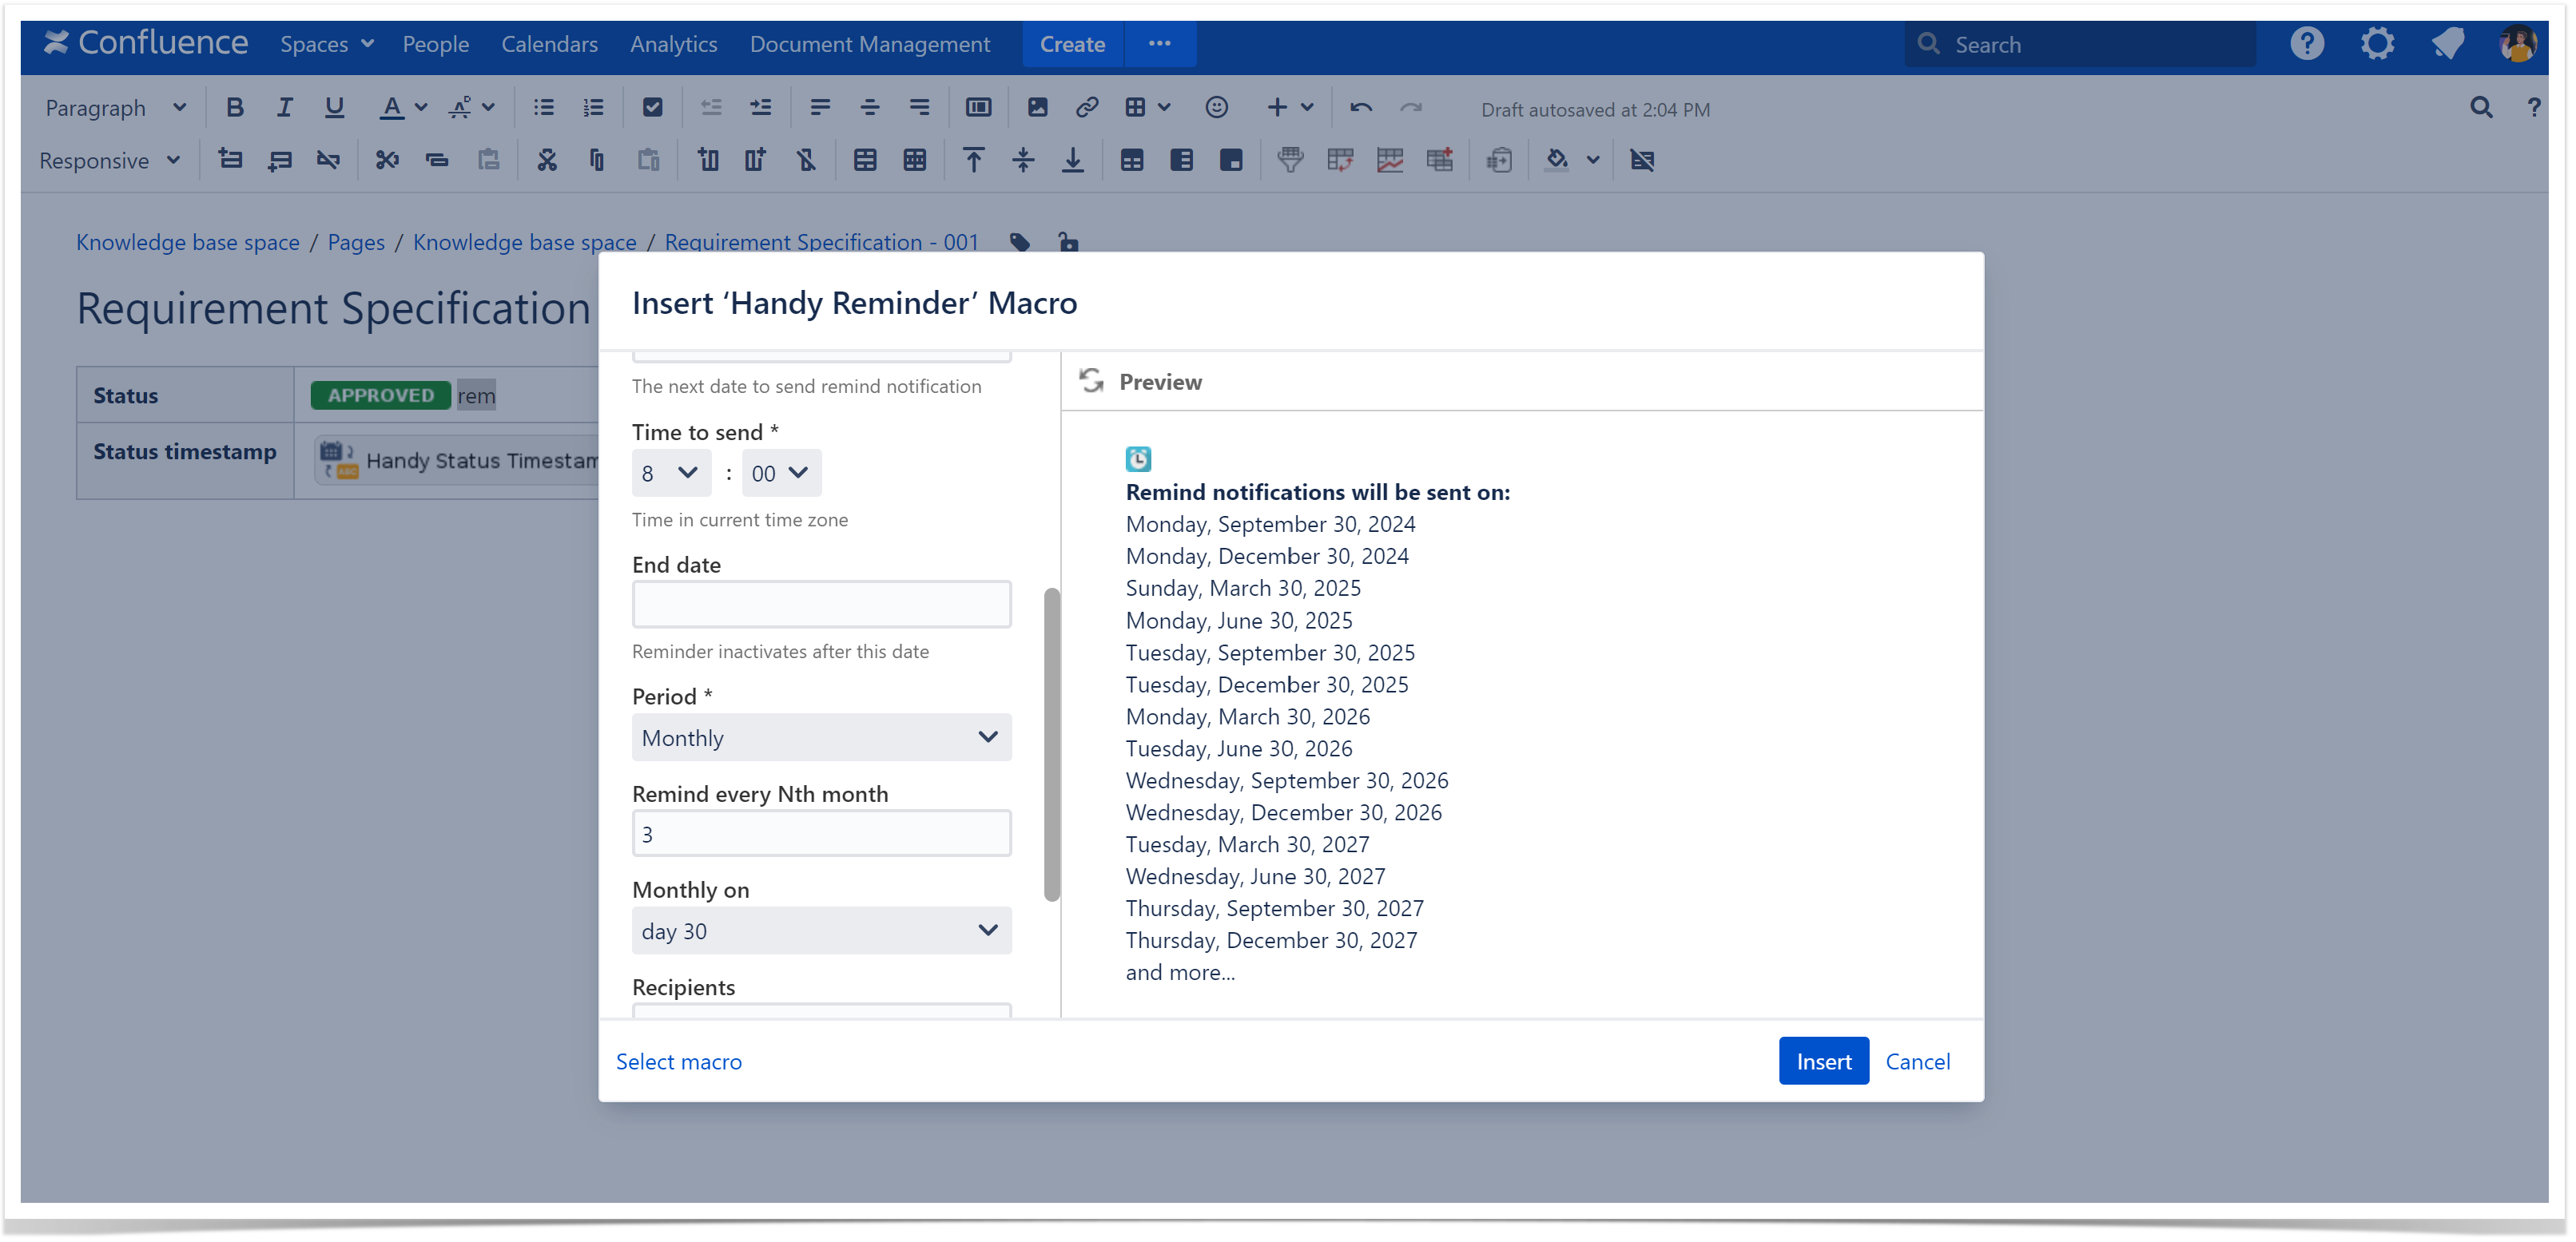The width and height of the screenshot is (2576, 1242).
Task: Click the emoji insert icon
Action: pos(1216,107)
